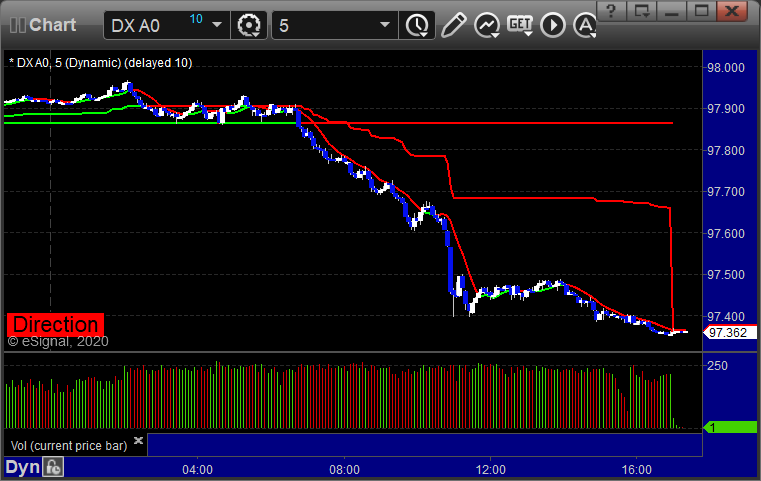Expand the interval 5 dropdown arrow
This screenshot has height=481, width=761.
click(385, 25)
